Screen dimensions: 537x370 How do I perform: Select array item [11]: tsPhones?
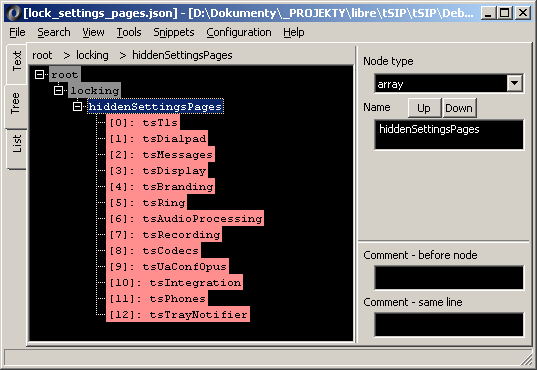coord(157,298)
